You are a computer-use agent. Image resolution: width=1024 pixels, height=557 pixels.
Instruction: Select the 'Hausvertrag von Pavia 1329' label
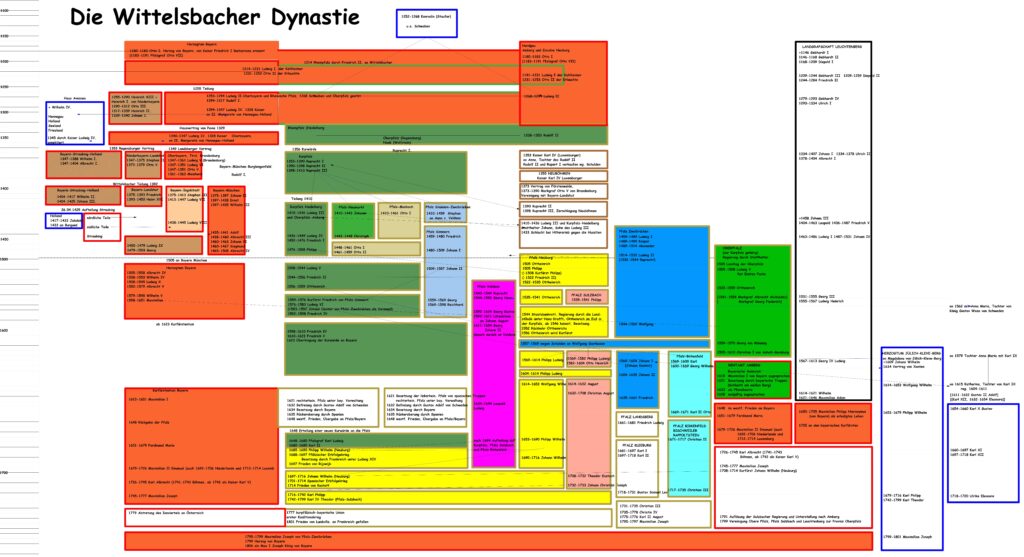pos(202,128)
